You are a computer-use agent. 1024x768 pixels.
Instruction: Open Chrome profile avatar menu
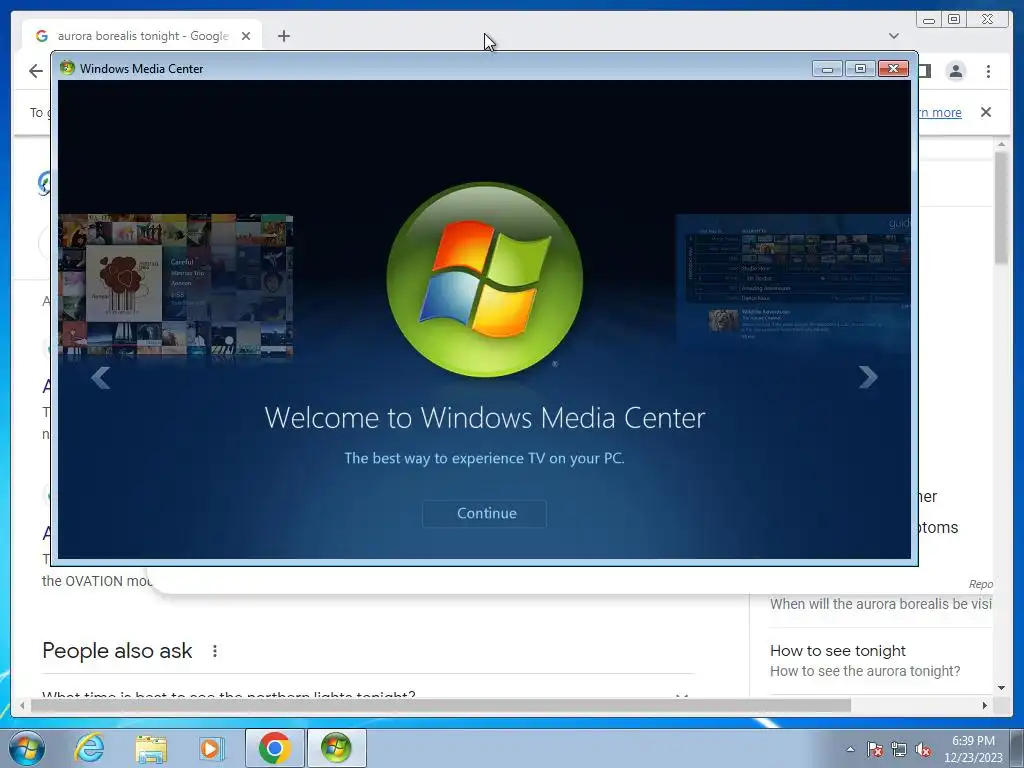point(956,71)
